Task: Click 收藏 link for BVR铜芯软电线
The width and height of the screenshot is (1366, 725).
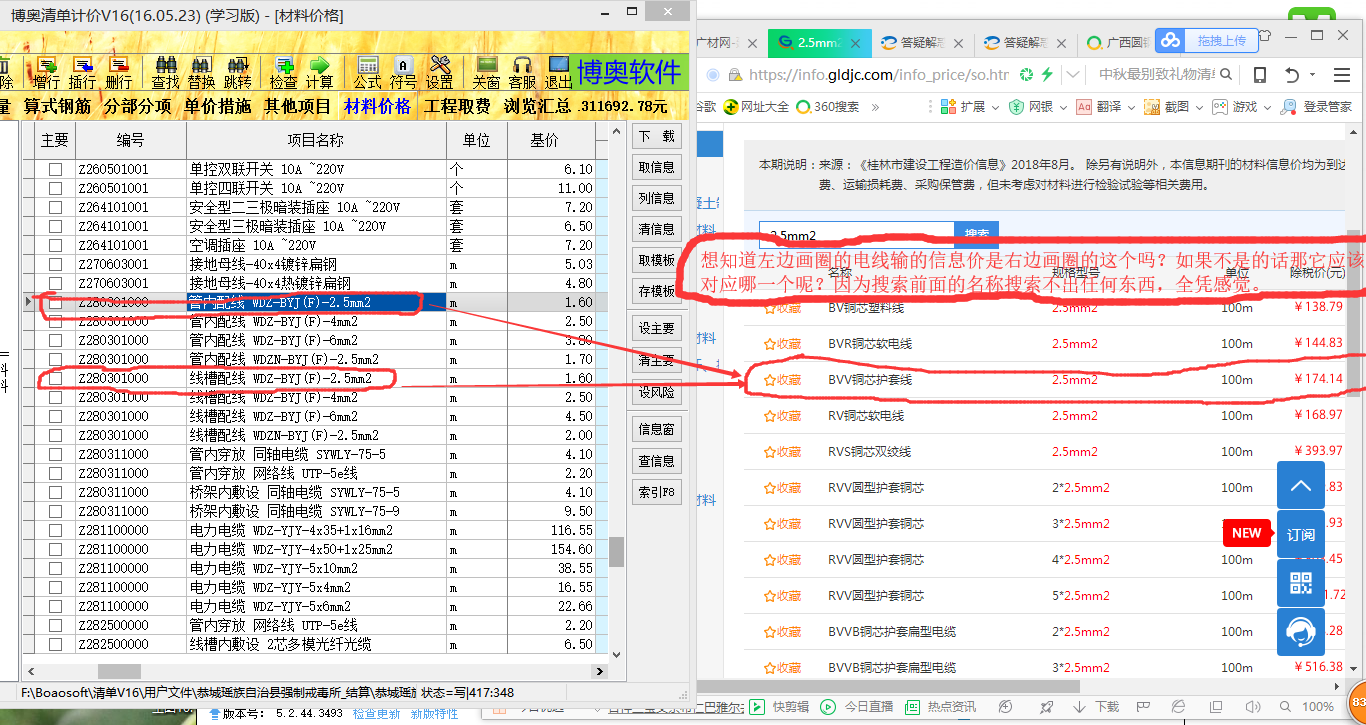Action: 782,344
